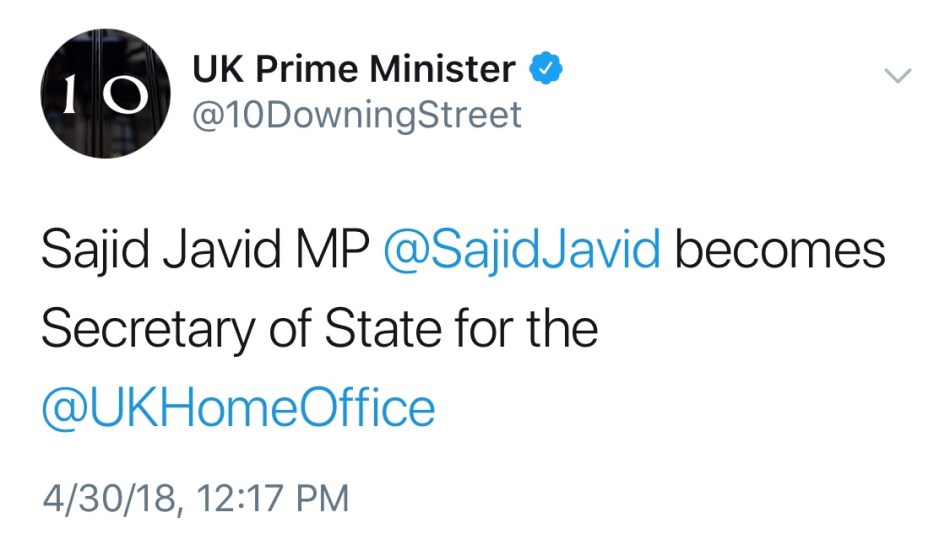950x550 pixels.
Task: Click the tweet timestamp 4/30/18, 12:17 PM
Action: 195,497
